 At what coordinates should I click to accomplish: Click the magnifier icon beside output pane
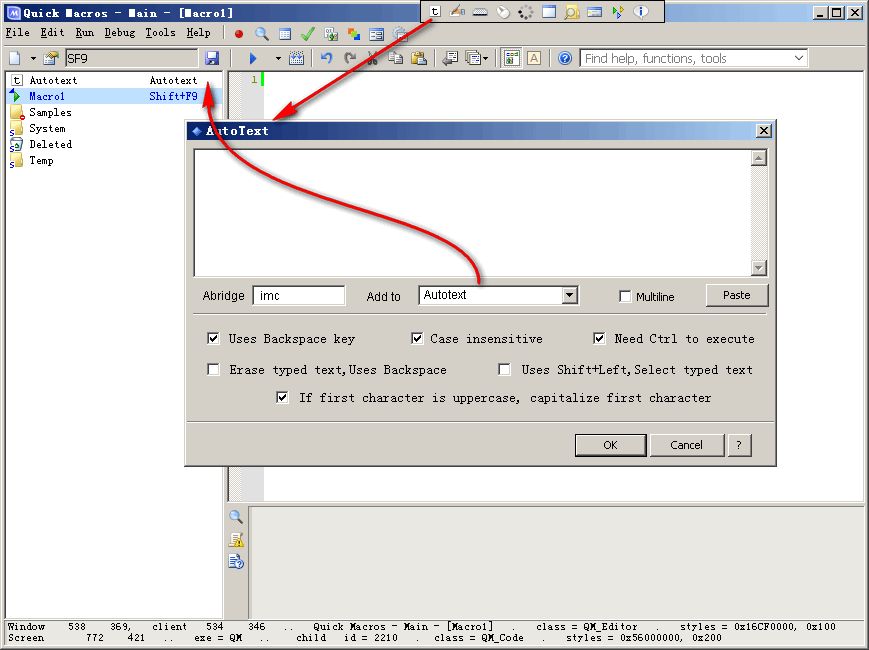pyautogui.click(x=236, y=517)
